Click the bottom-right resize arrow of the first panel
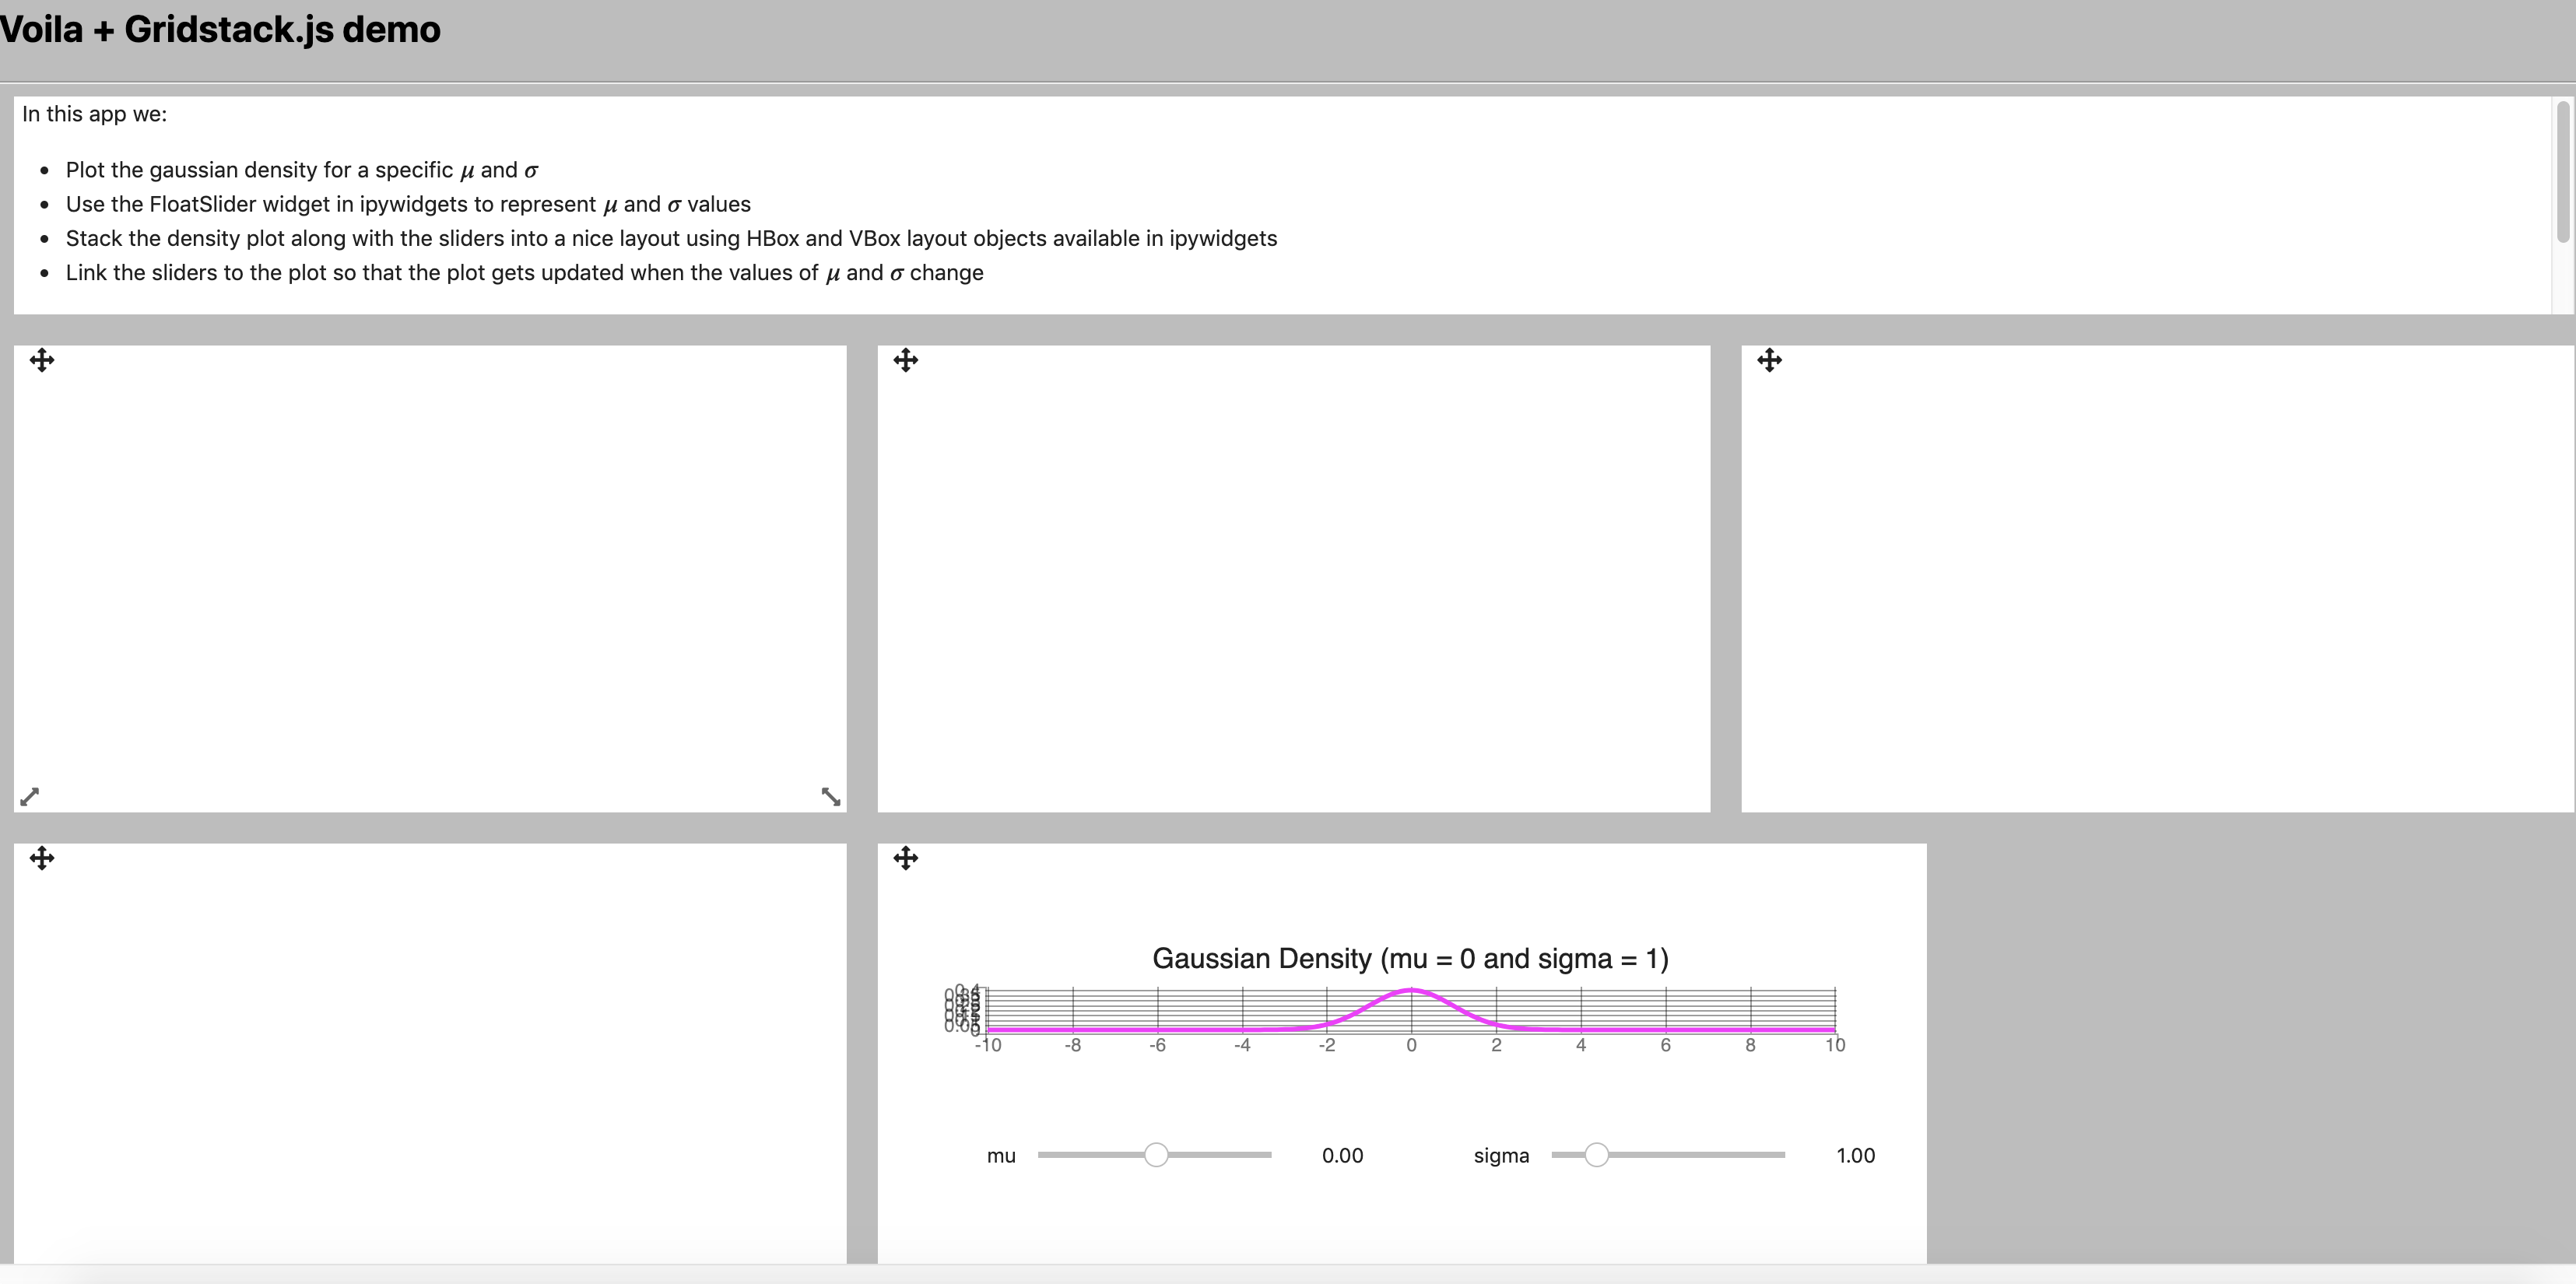This screenshot has width=2576, height=1284. coord(831,796)
